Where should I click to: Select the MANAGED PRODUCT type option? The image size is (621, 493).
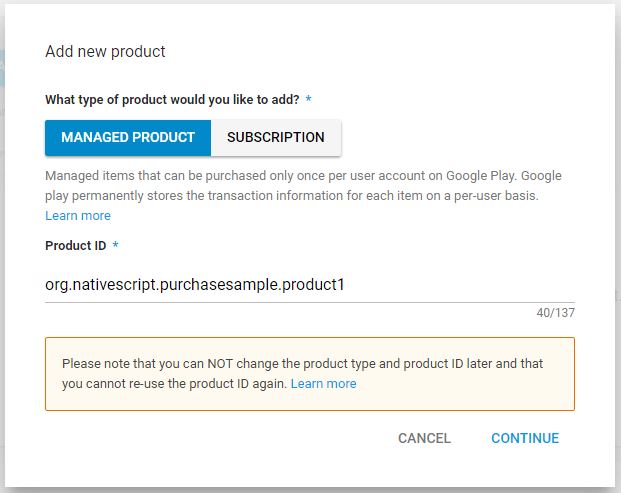coord(128,137)
